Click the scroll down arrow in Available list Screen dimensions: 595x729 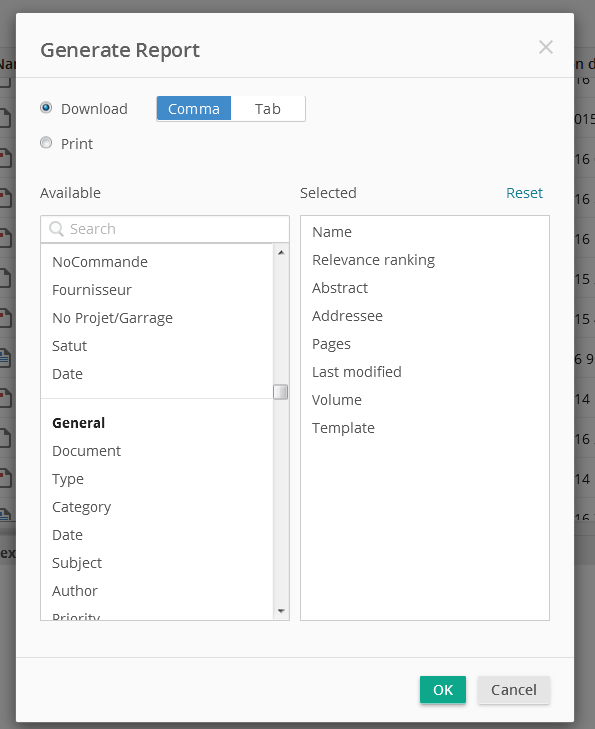click(x=281, y=611)
